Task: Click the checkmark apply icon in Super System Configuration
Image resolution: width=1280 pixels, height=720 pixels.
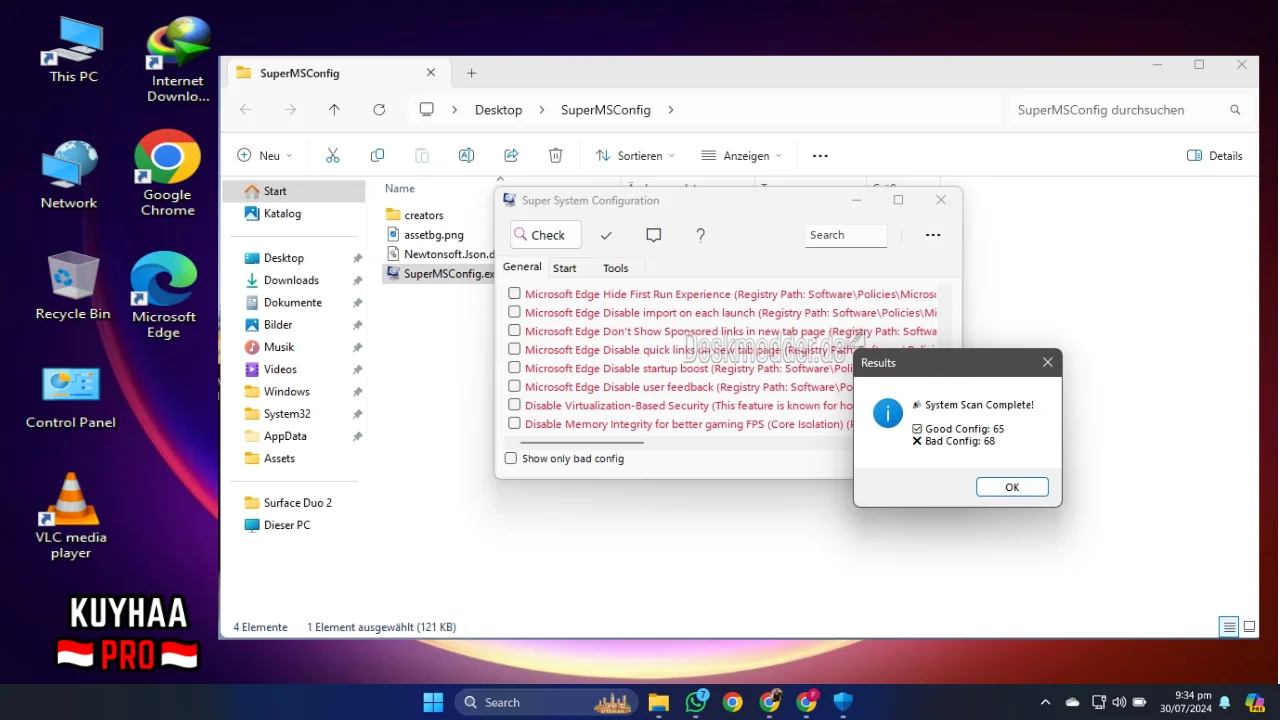Action: pyautogui.click(x=606, y=235)
